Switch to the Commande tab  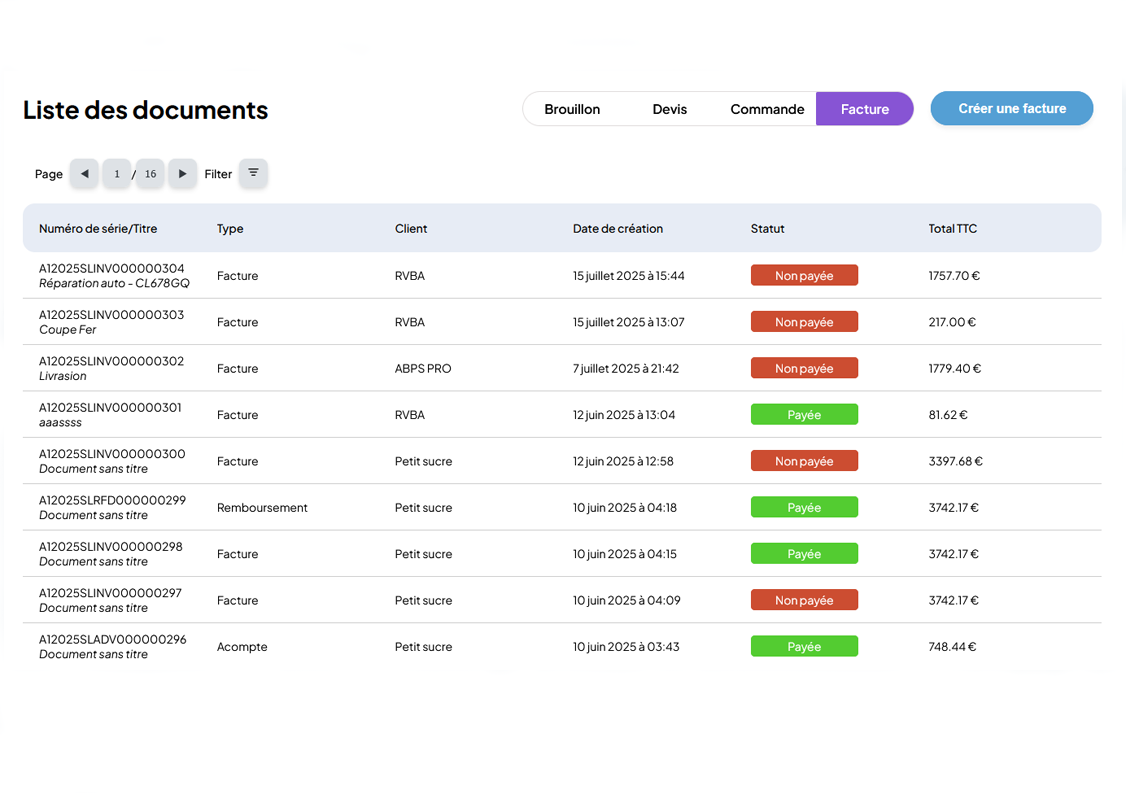(x=767, y=109)
